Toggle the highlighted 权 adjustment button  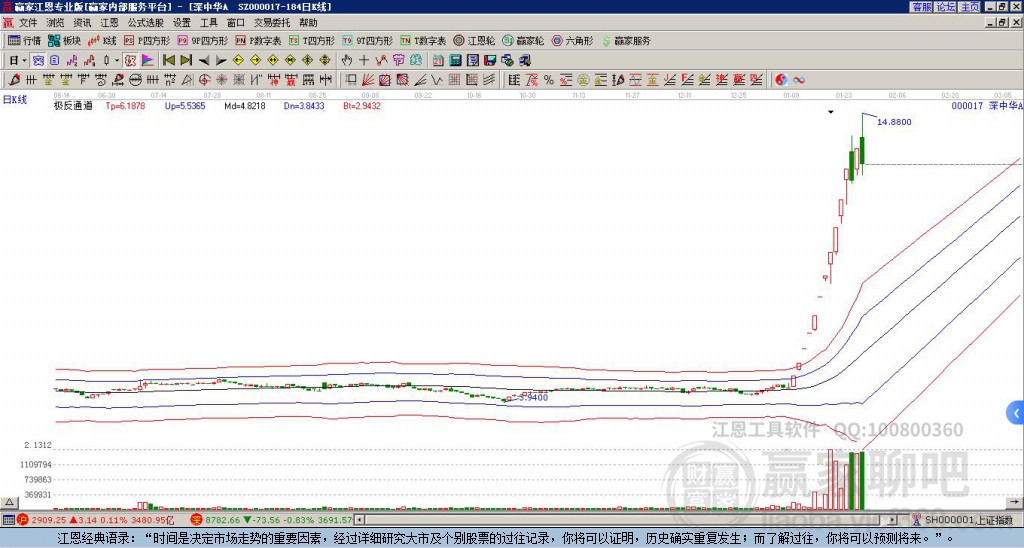129,60
